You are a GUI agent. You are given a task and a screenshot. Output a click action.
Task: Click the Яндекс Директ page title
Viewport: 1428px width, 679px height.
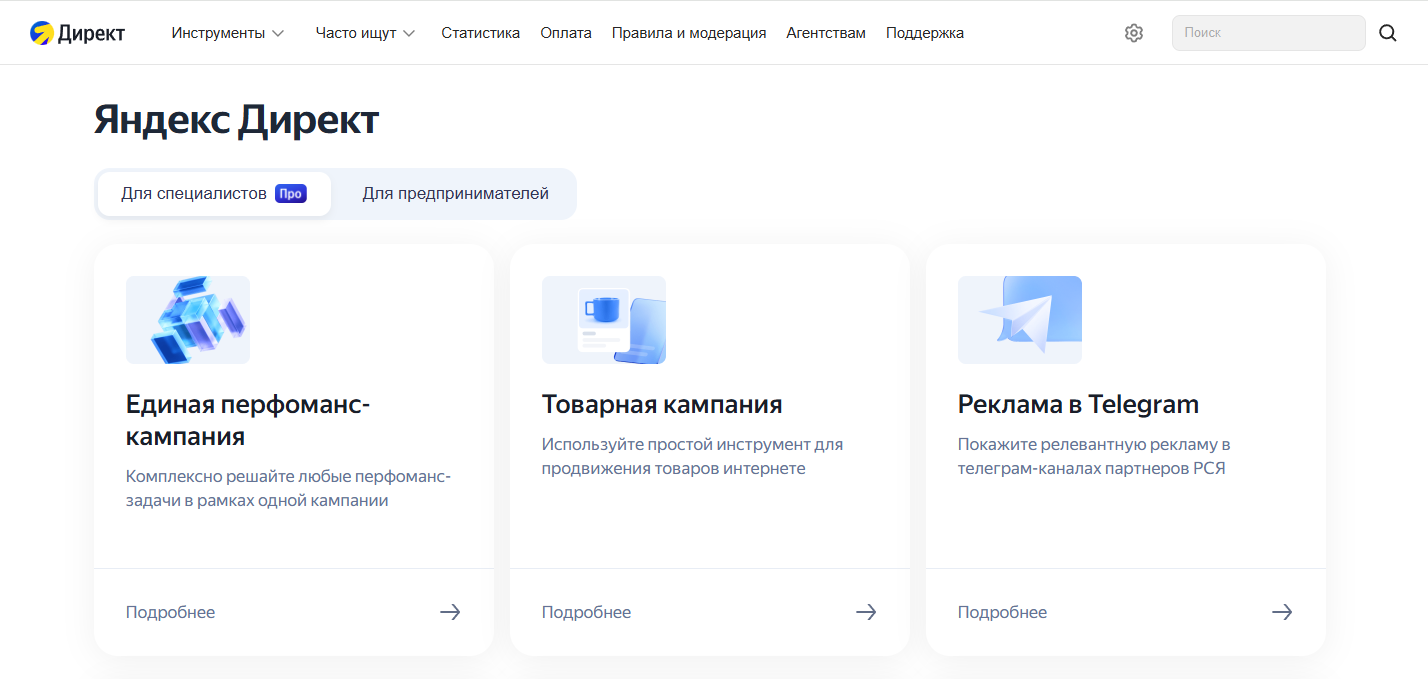coord(237,120)
